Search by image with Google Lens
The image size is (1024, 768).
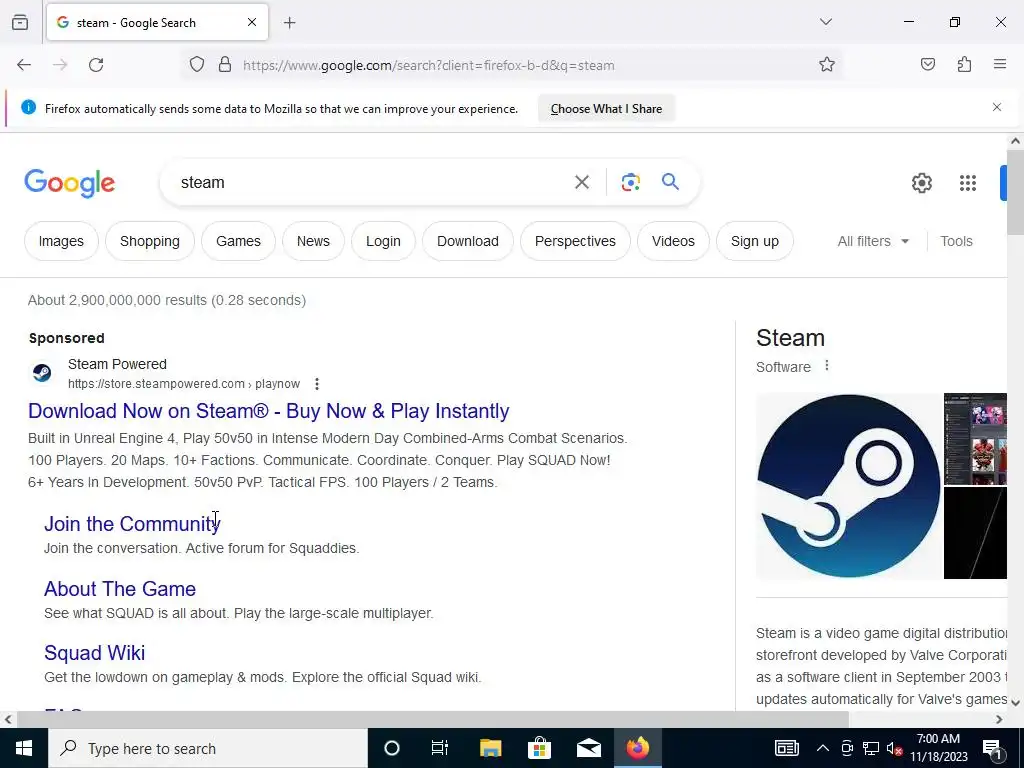630,182
